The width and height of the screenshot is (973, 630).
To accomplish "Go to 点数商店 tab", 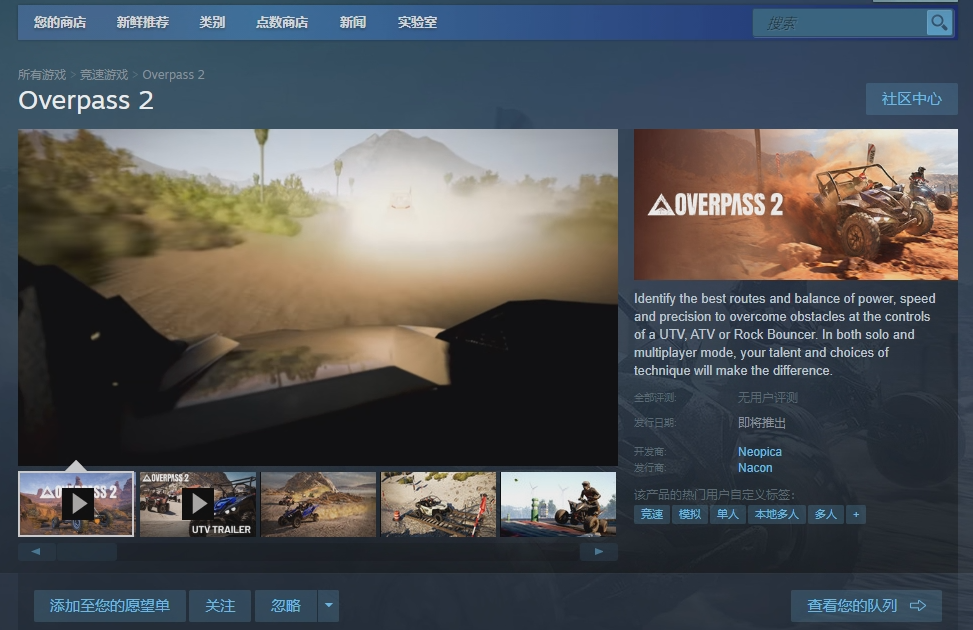I will [282, 23].
